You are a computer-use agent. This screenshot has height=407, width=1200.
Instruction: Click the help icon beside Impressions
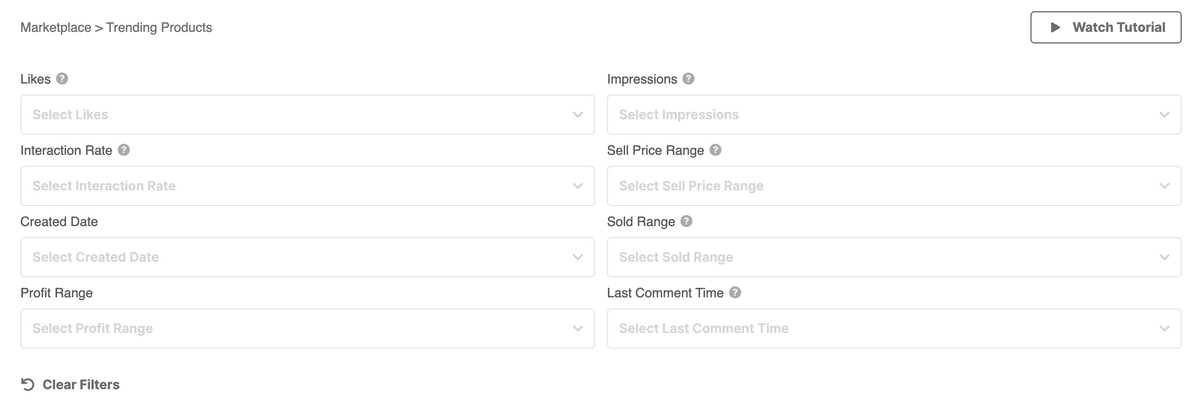coord(689,79)
